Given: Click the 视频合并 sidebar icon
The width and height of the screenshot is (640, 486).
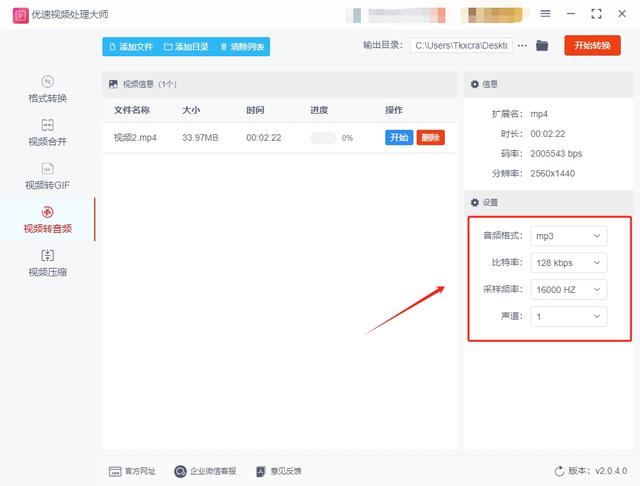Looking at the screenshot, I should pyautogui.click(x=47, y=124).
